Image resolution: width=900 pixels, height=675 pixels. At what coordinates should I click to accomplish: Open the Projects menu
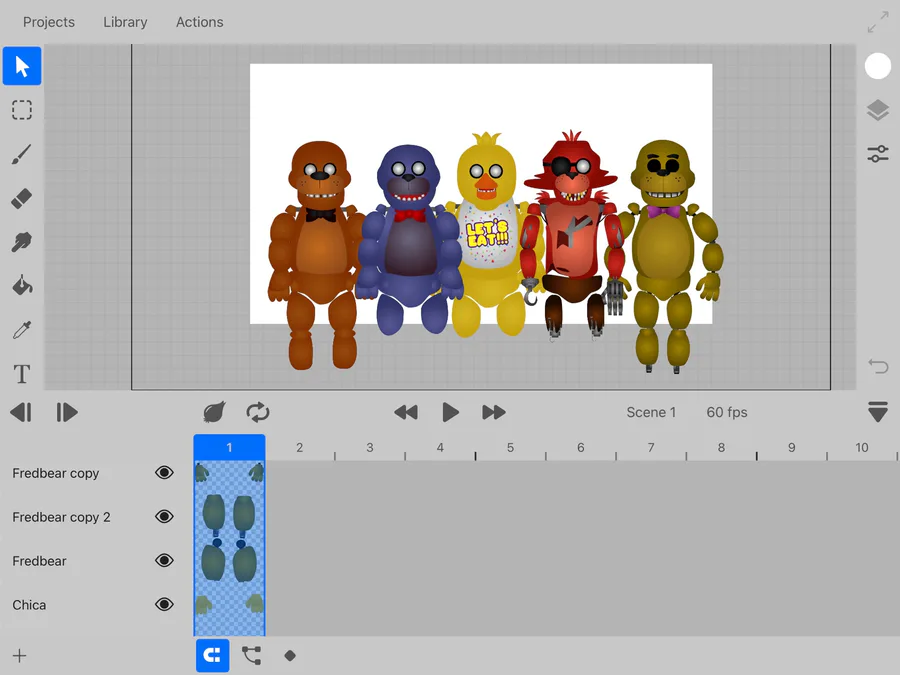(49, 22)
